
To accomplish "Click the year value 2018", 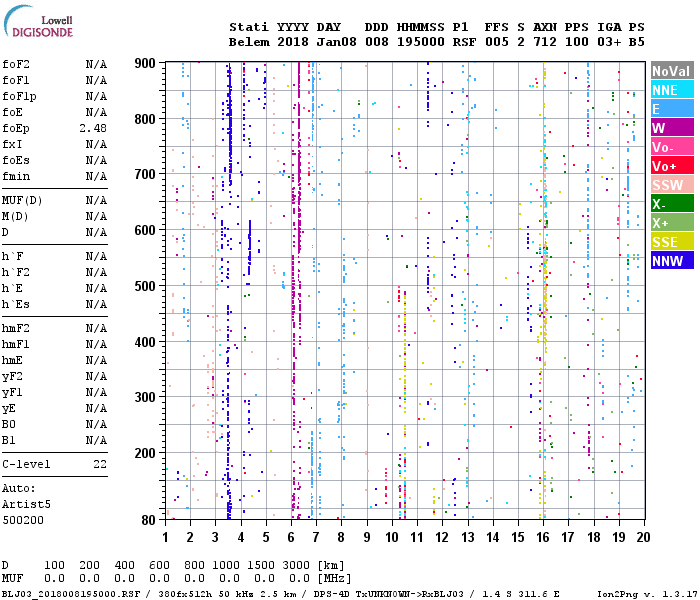I will click(x=292, y=42).
